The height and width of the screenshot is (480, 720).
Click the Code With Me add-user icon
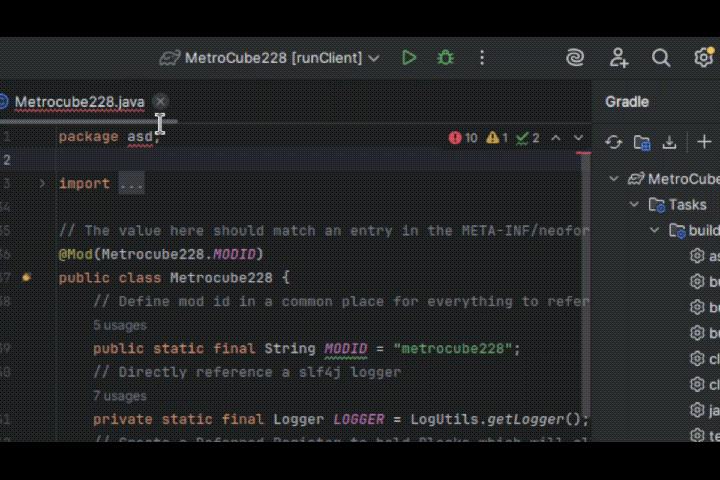(x=618, y=58)
